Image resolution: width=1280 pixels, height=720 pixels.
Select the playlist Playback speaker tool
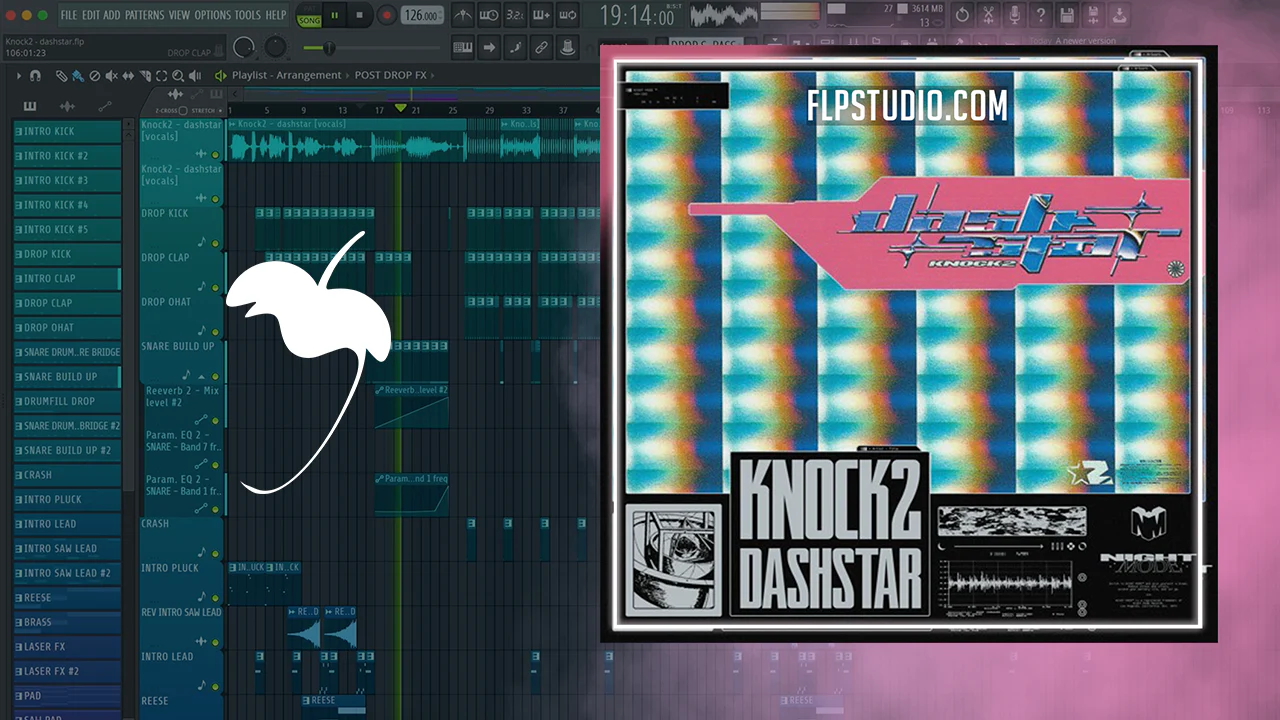(x=194, y=76)
